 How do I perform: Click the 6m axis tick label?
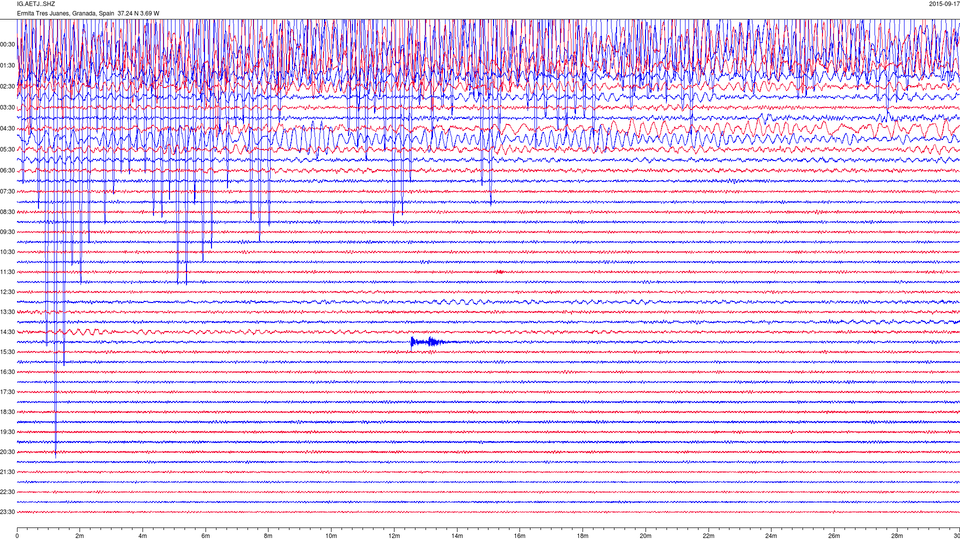click(x=205, y=536)
